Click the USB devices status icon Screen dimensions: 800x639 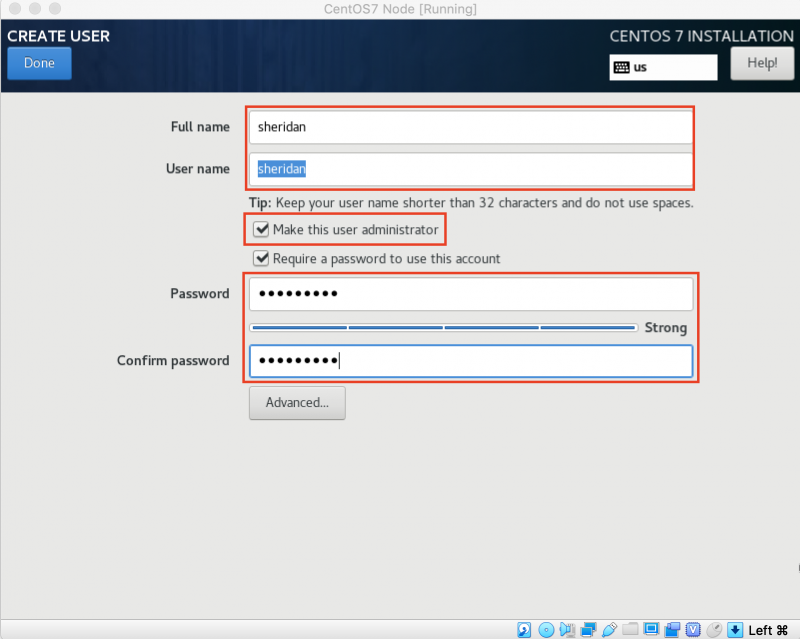[x=610, y=630]
